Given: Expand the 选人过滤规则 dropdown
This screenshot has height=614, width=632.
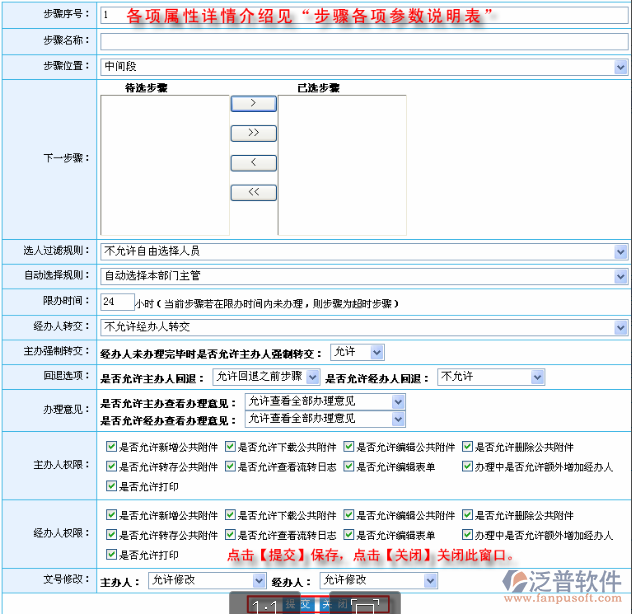Looking at the screenshot, I should point(364,251).
